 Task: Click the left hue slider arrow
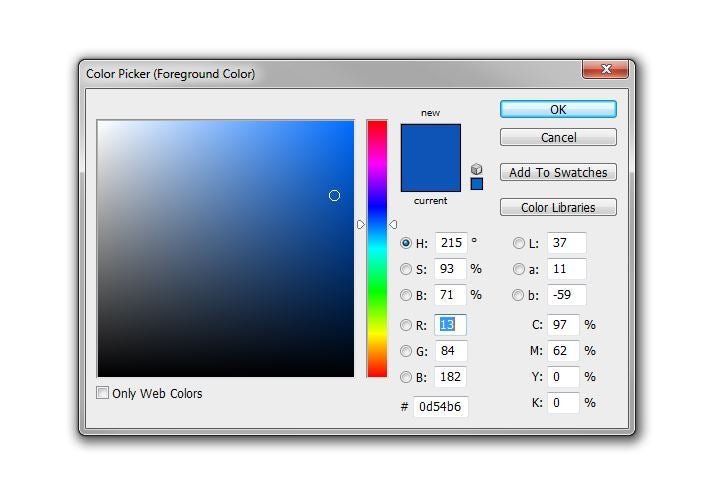360,224
